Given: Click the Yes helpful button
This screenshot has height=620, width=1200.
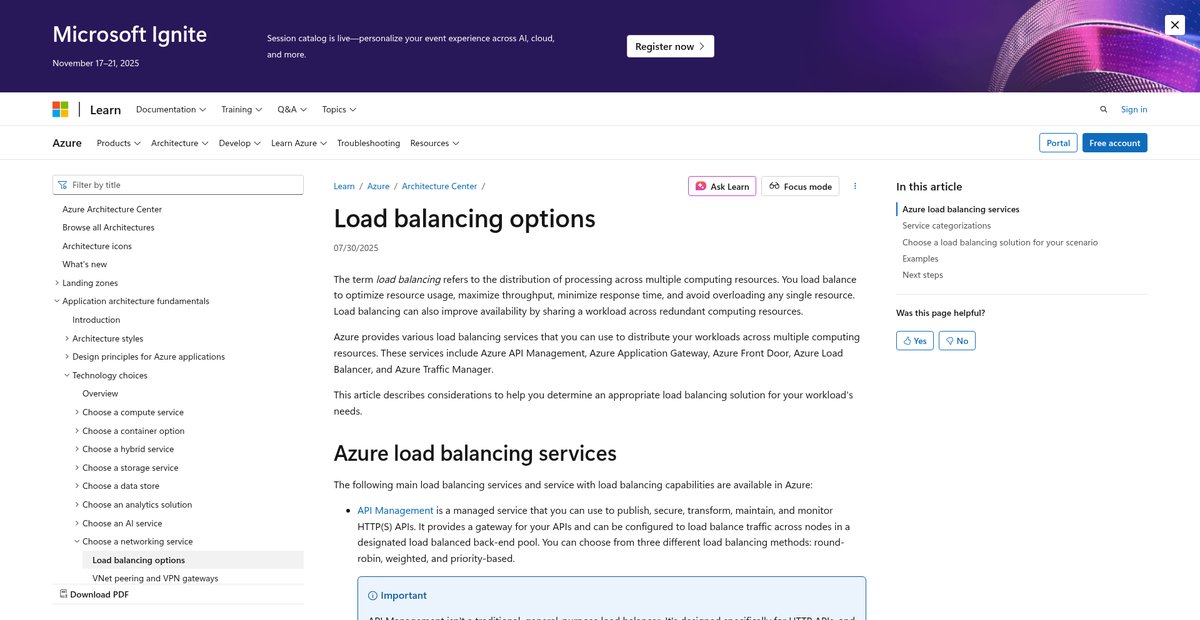Looking at the screenshot, I should click(914, 341).
